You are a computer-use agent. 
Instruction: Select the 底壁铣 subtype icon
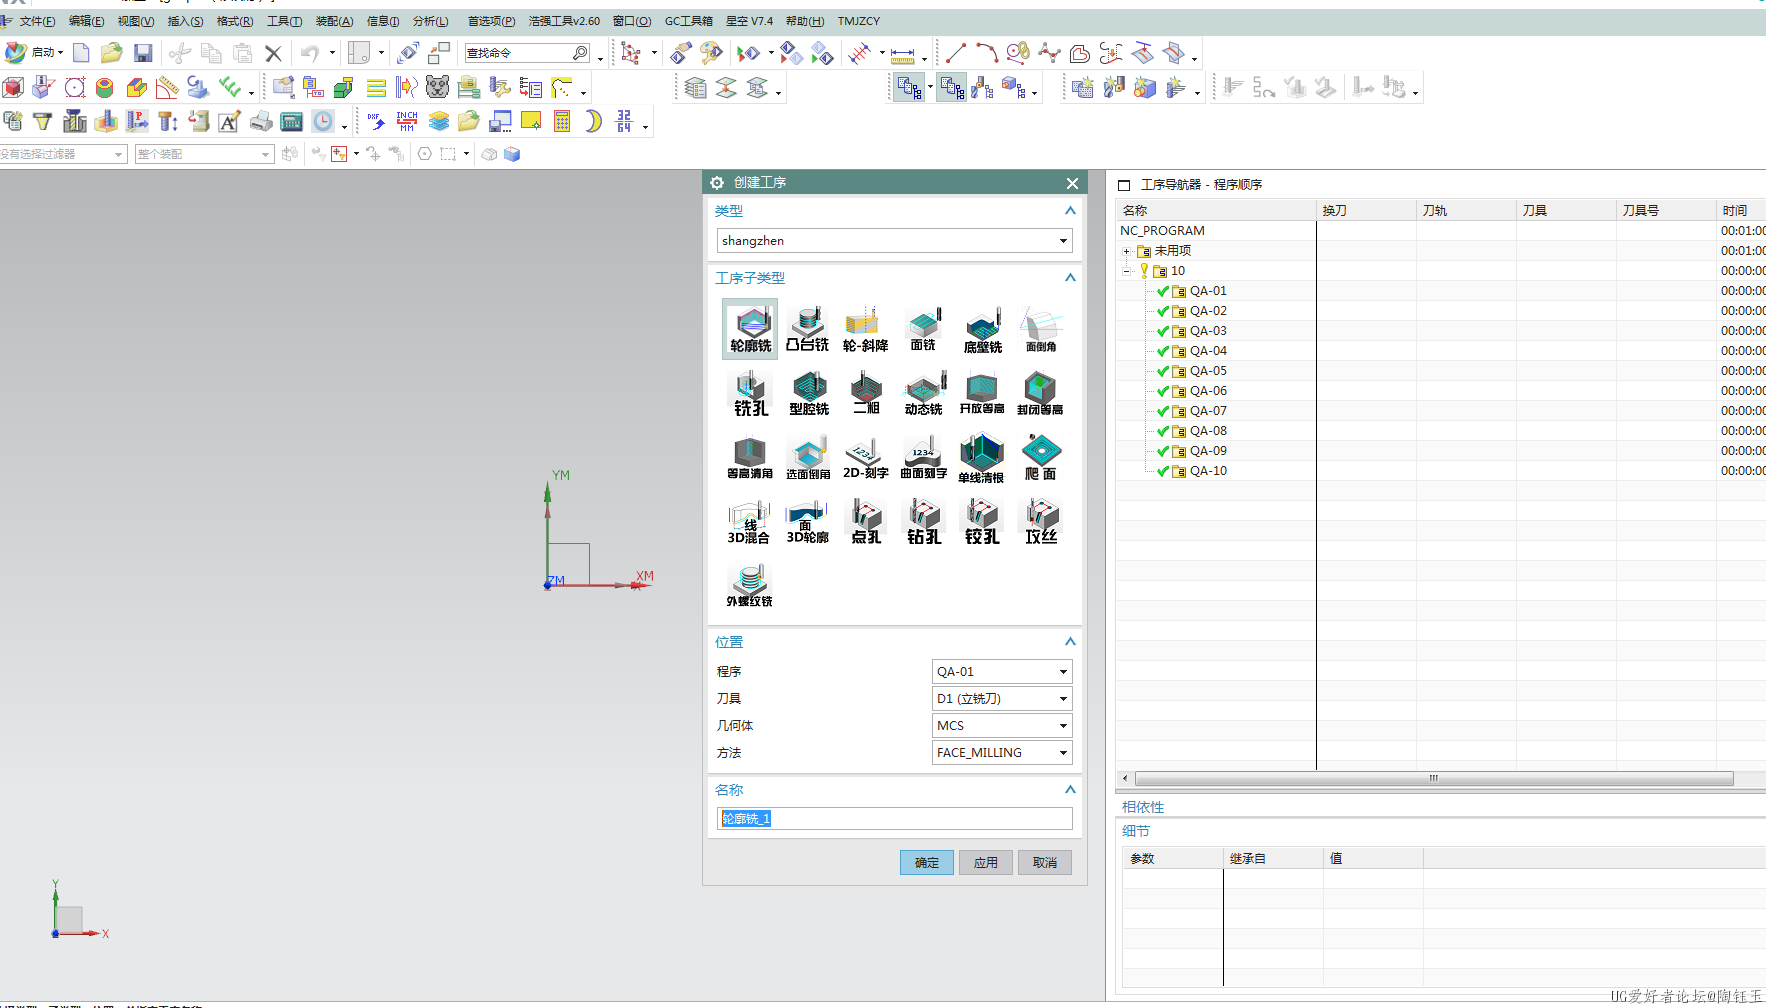[x=982, y=329]
